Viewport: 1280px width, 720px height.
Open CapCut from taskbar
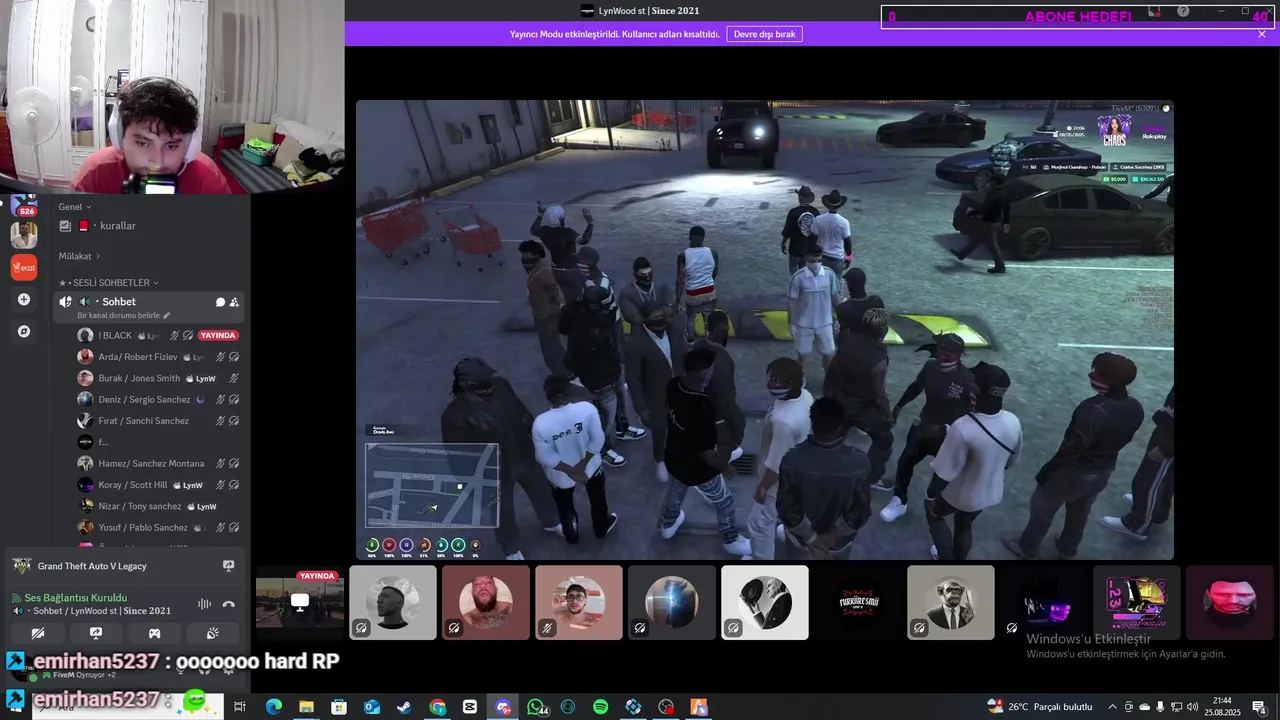pyautogui.click(x=470, y=707)
